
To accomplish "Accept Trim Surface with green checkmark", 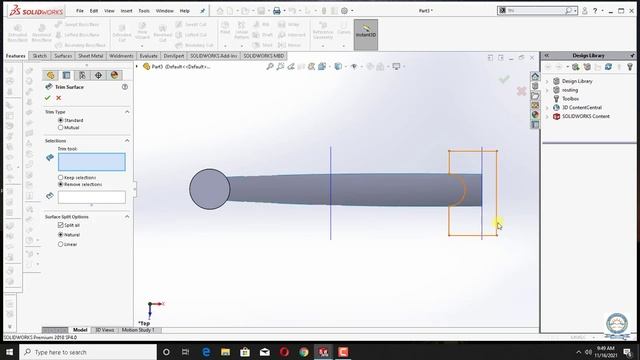I will (x=48, y=98).
